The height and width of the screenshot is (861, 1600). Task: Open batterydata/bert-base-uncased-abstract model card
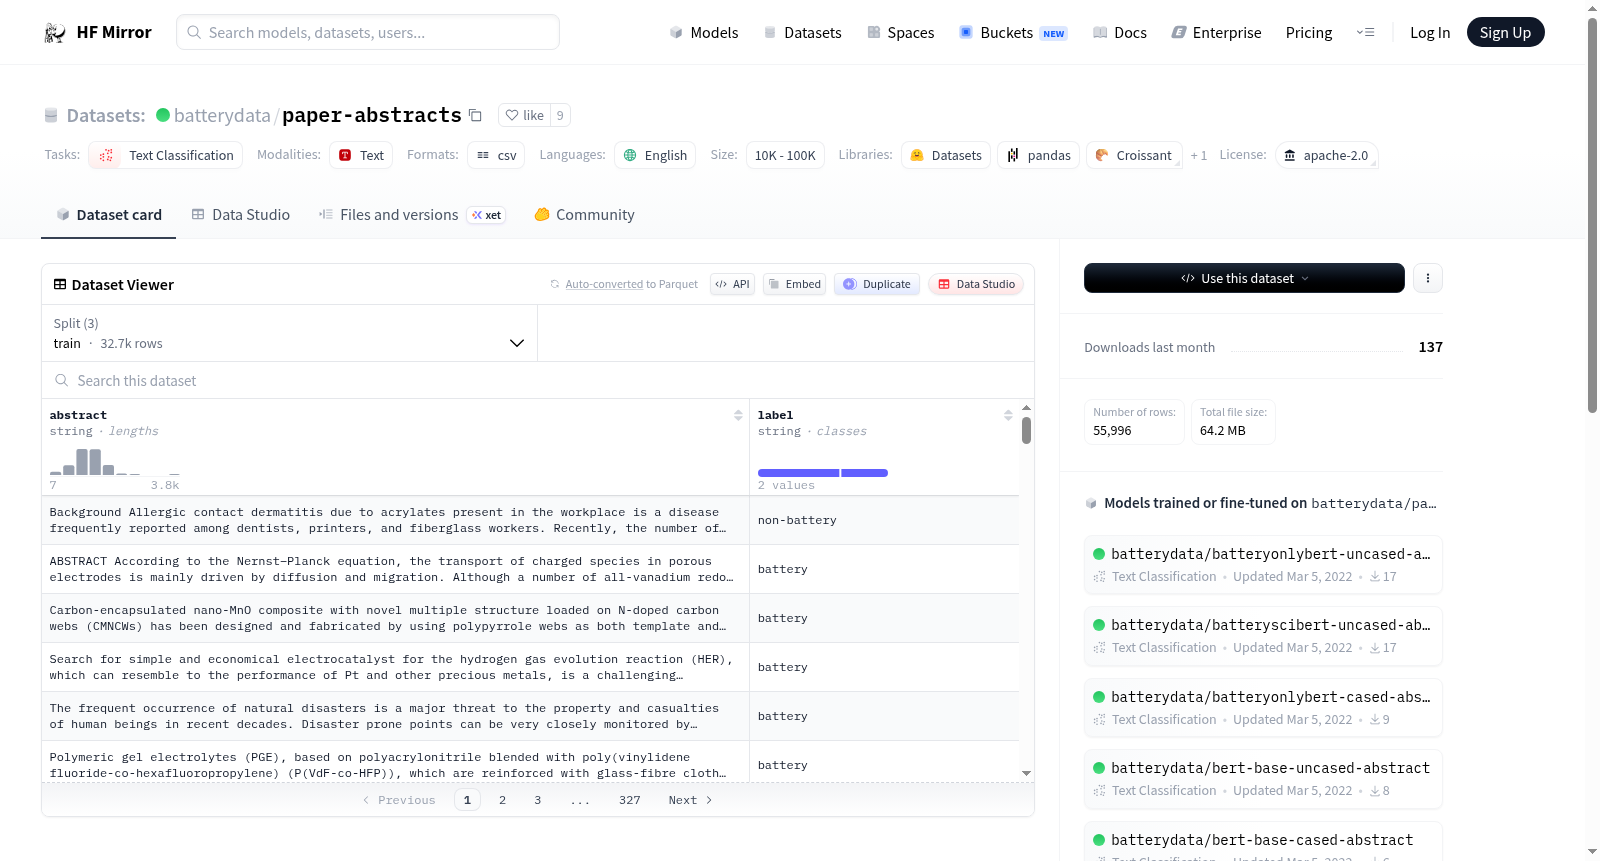tap(1263, 779)
